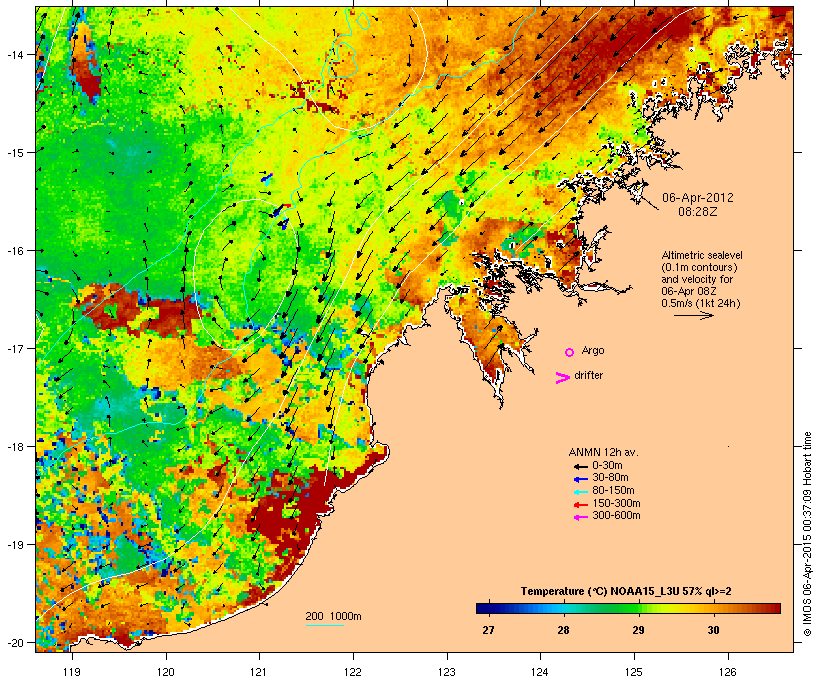Click longitude axis label 125
This screenshot has width=820, height=680.
634,672
